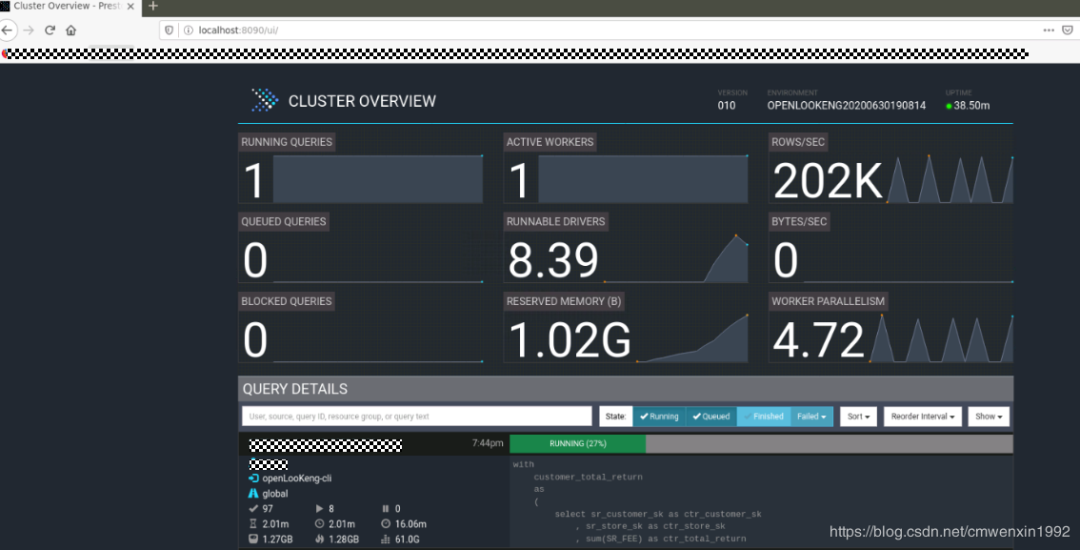Screen dimensions: 1080x550
Task: Open the page actions three-dots menu
Action: click(x=1048, y=30)
